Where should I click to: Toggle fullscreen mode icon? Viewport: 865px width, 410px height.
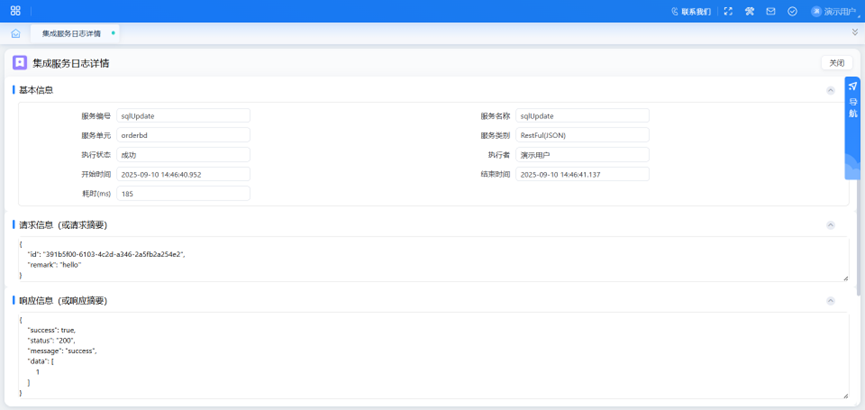[728, 11]
